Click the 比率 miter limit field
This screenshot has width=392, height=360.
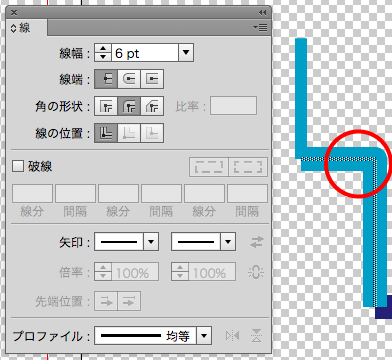click(233, 106)
